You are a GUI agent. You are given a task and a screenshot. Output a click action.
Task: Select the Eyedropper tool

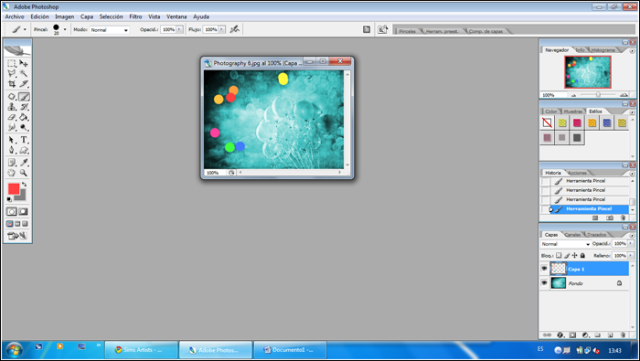[24, 163]
